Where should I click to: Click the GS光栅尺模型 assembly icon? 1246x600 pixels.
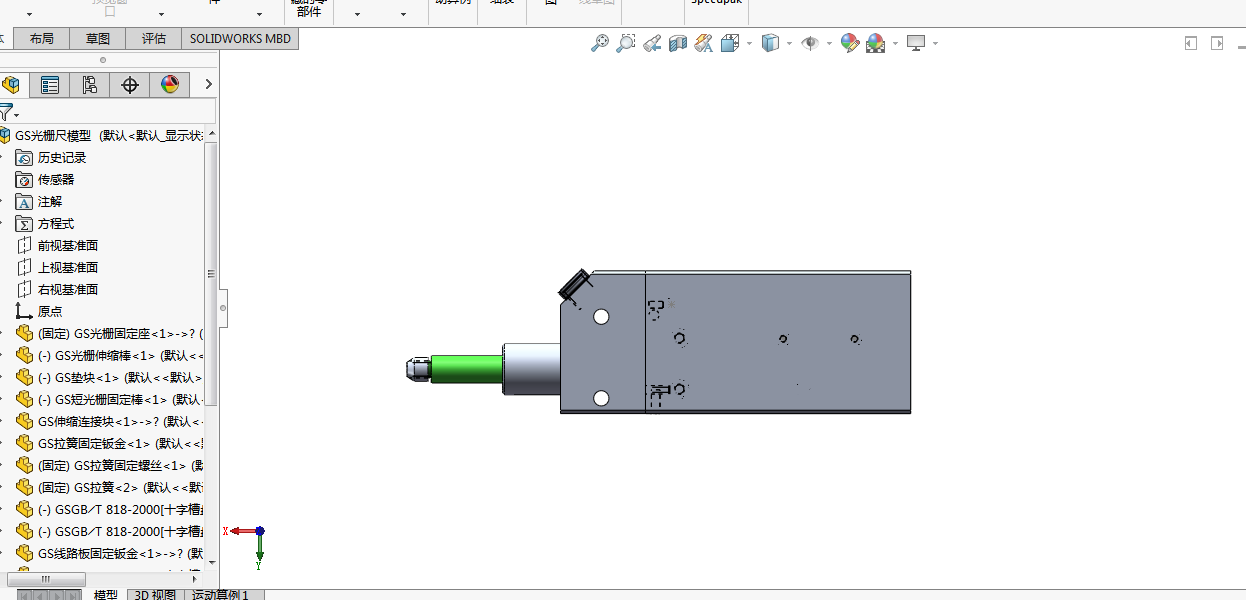4,136
